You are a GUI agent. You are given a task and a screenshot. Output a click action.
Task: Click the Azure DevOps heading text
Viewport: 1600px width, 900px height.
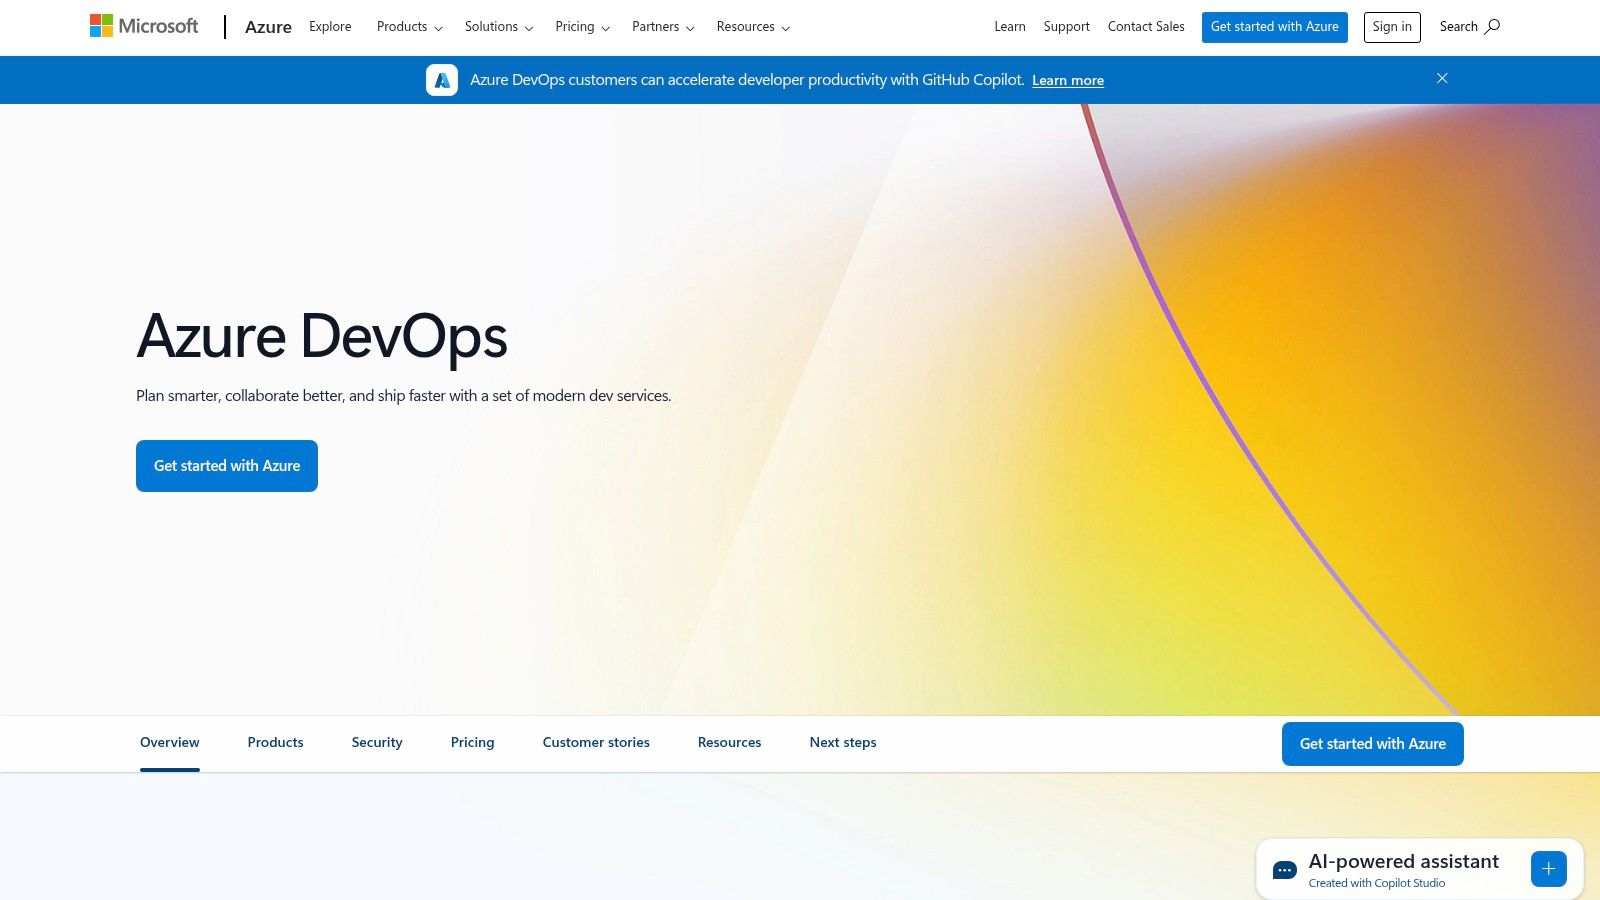(x=322, y=337)
